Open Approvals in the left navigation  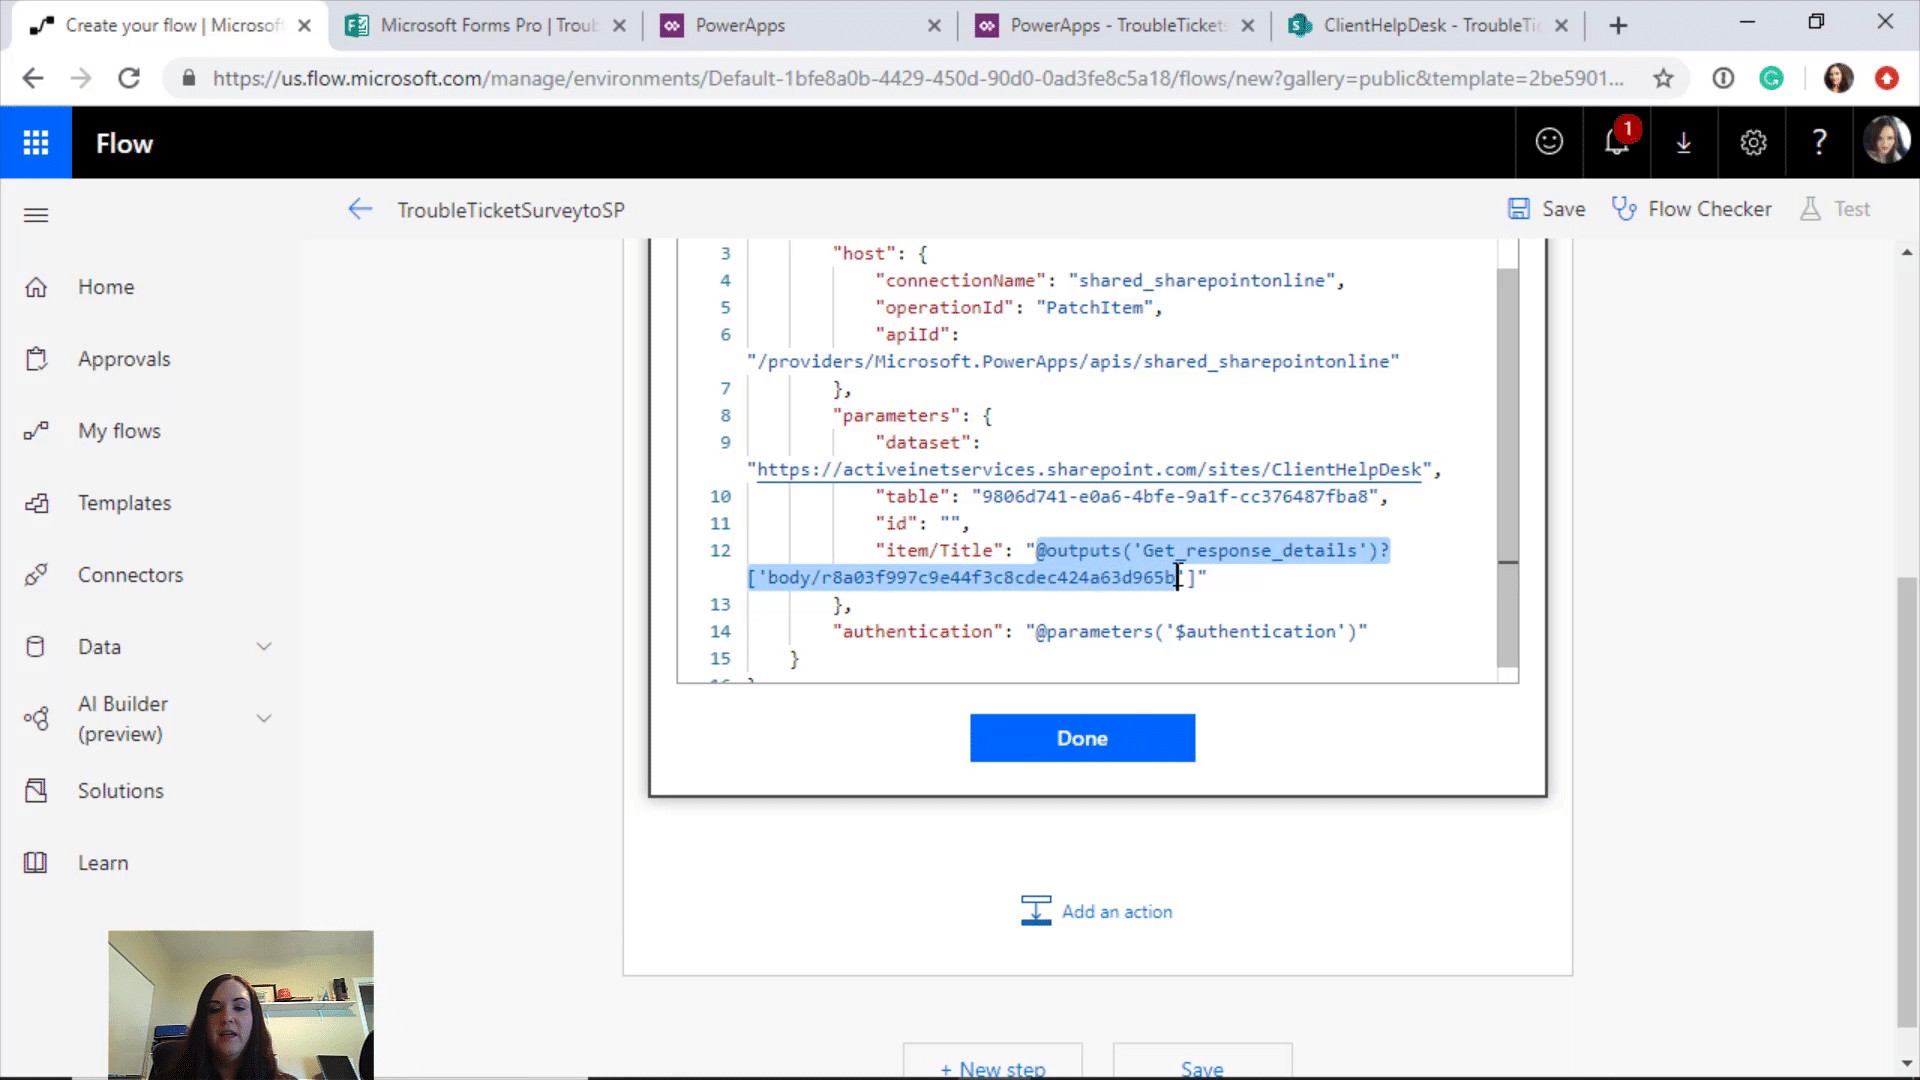[124, 359]
